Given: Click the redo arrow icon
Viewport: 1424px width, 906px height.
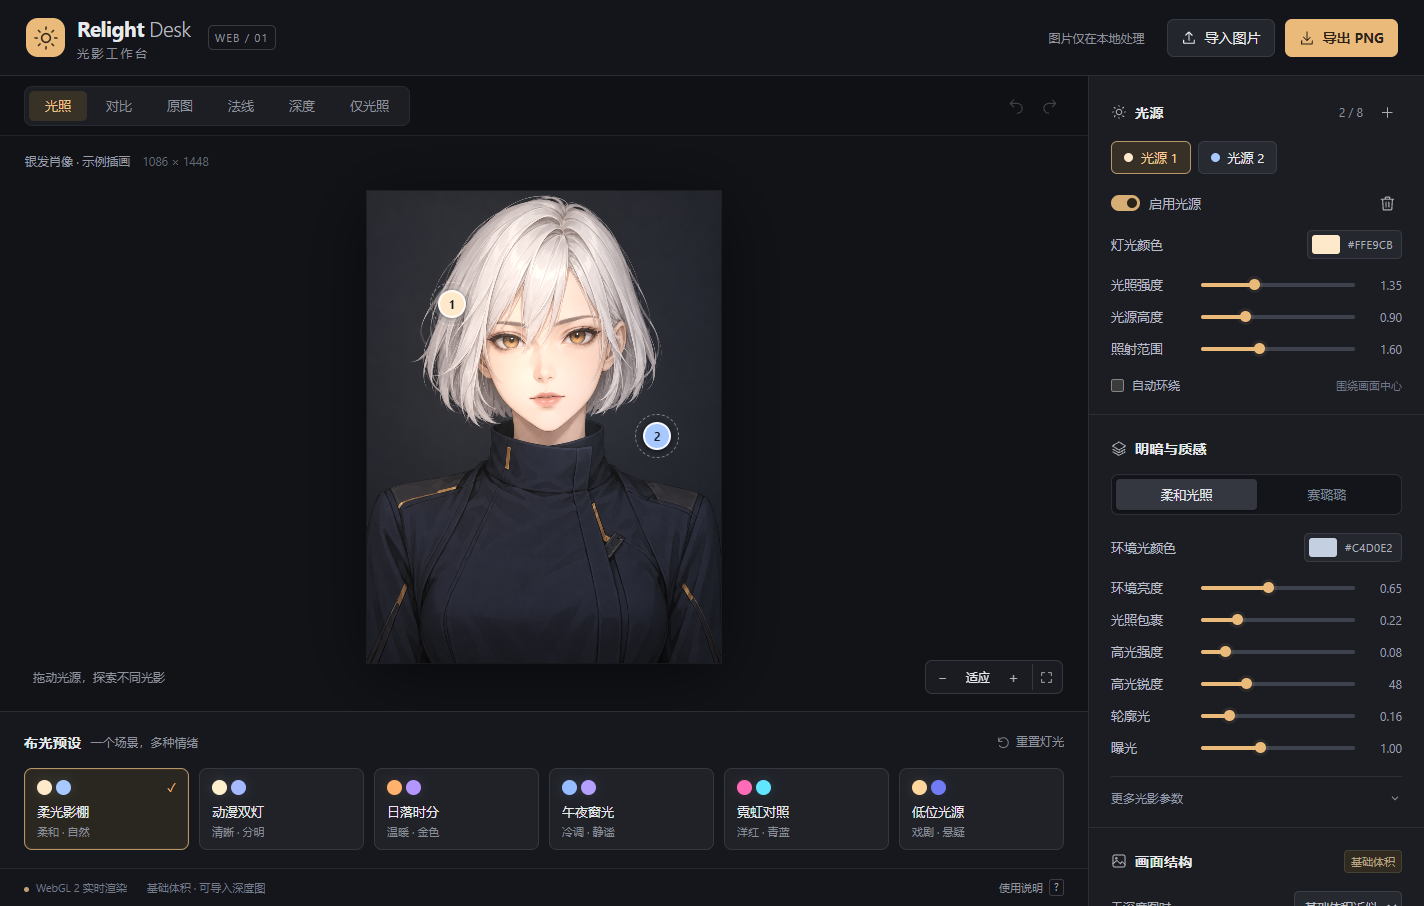Looking at the screenshot, I should click(x=1049, y=106).
